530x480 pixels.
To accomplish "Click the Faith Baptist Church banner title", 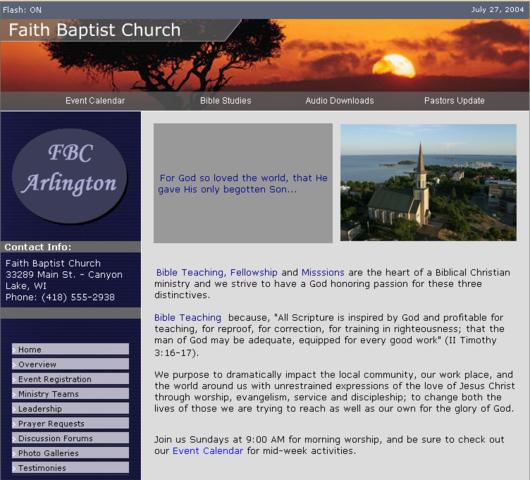I will click(x=95, y=30).
